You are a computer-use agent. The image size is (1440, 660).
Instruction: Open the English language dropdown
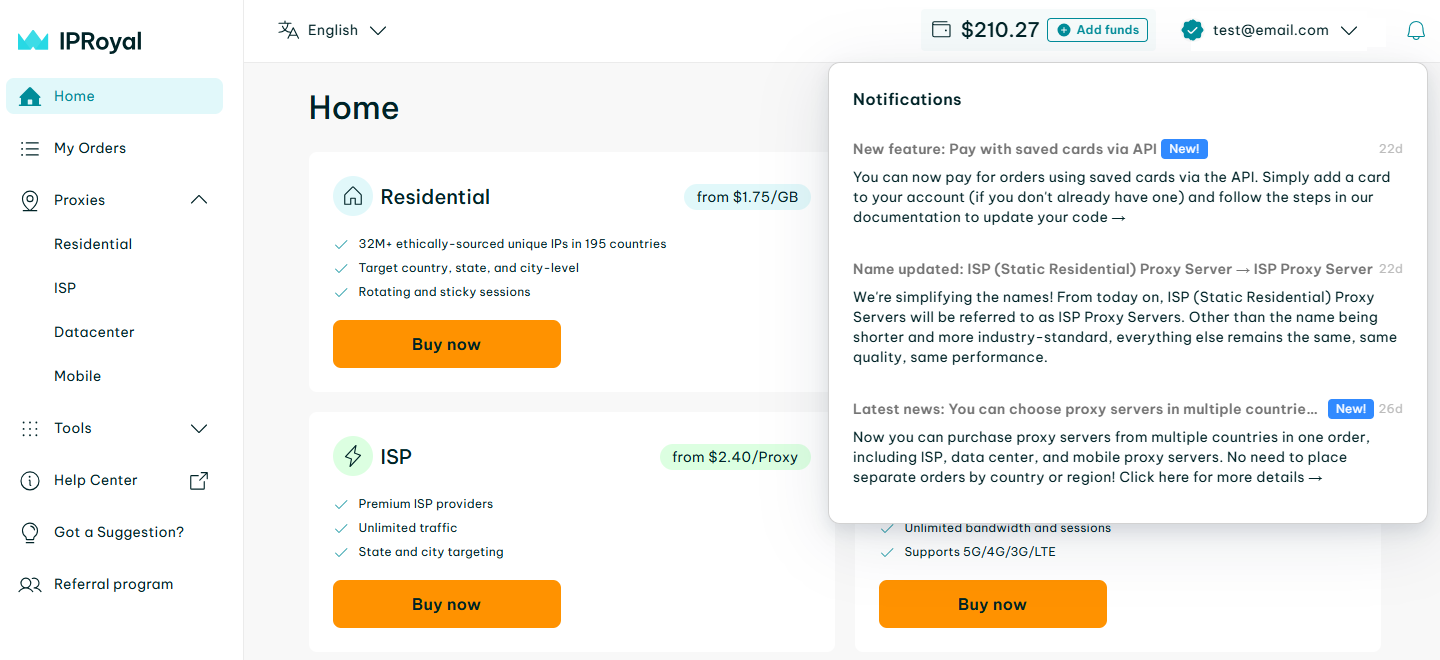pyautogui.click(x=332, y=30)
